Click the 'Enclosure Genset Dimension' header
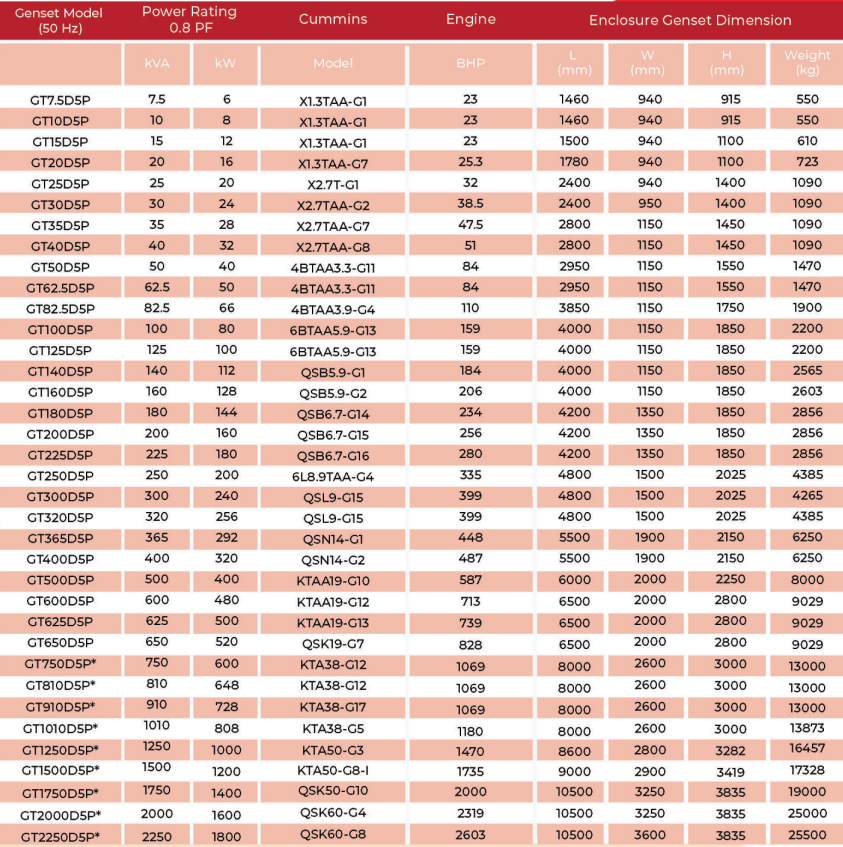This screenshot has height=847, width=843. pos(690,21)
